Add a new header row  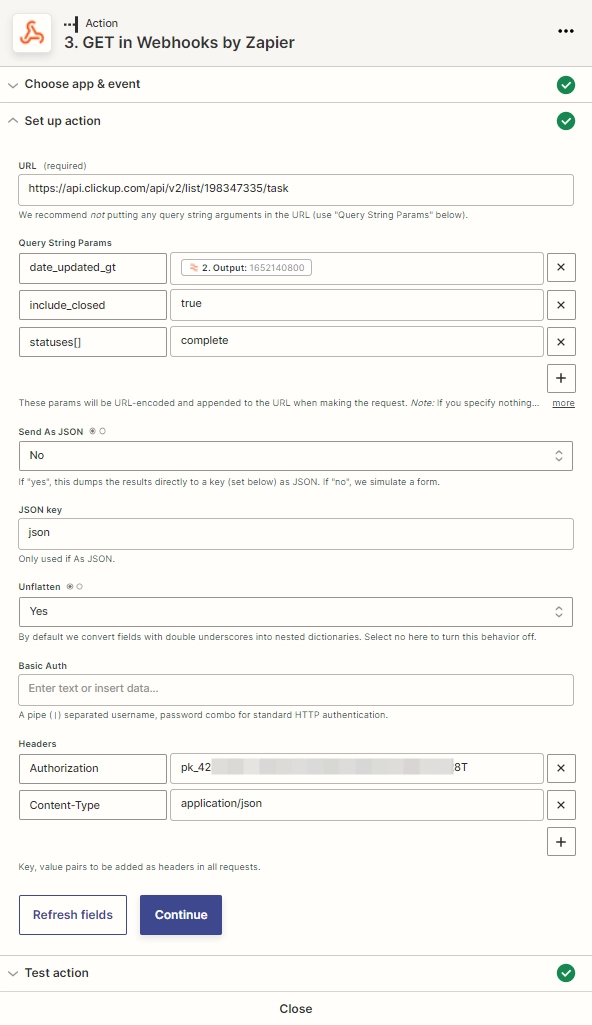pyautogui.click(x=561, y=842)
